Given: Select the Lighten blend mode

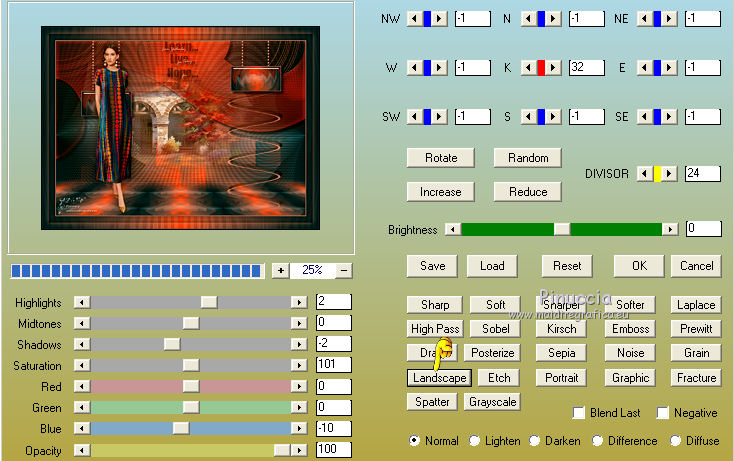Looking at the screenshot, I should (x=475, y=441).
